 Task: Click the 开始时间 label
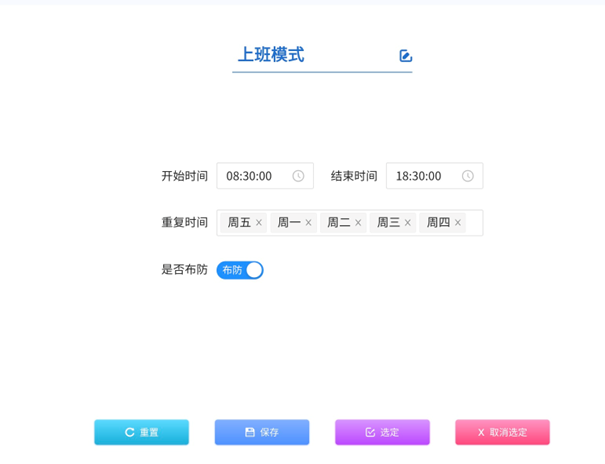pyautogui.click(x=184, y=176)
